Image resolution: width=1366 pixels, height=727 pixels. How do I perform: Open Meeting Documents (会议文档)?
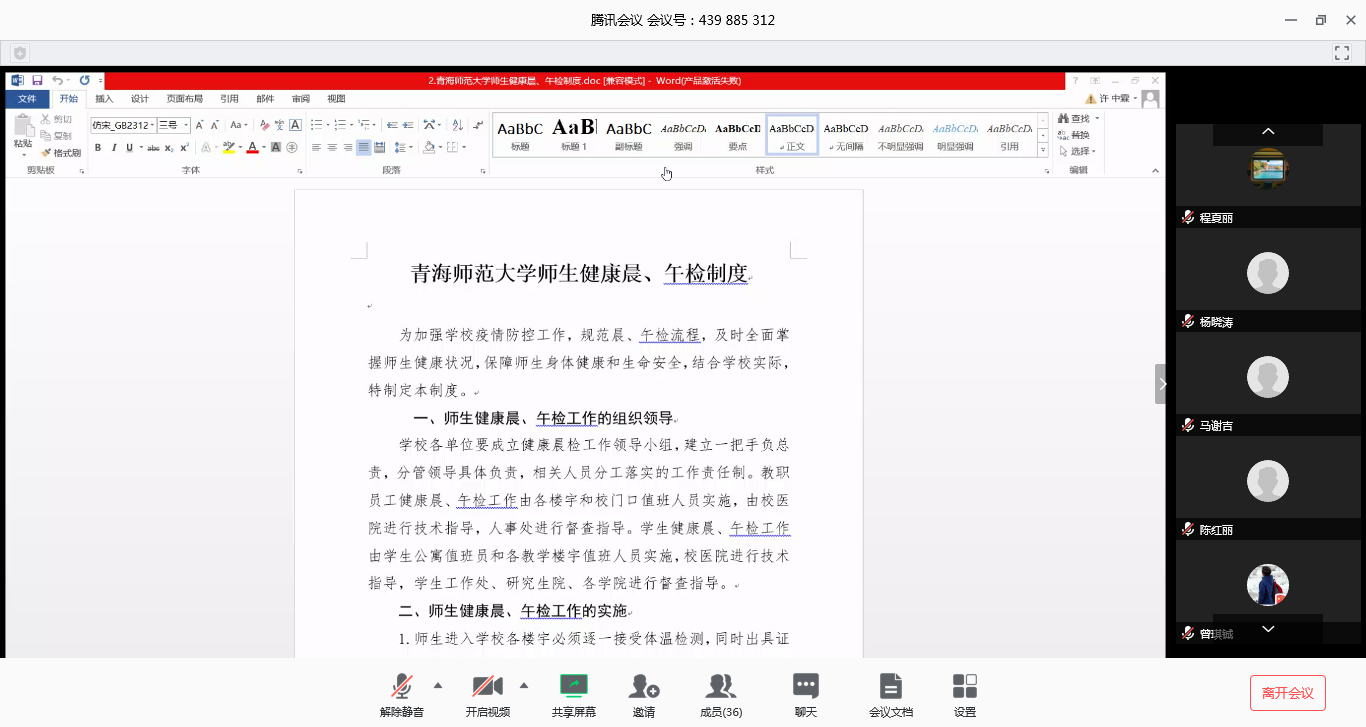890,686
